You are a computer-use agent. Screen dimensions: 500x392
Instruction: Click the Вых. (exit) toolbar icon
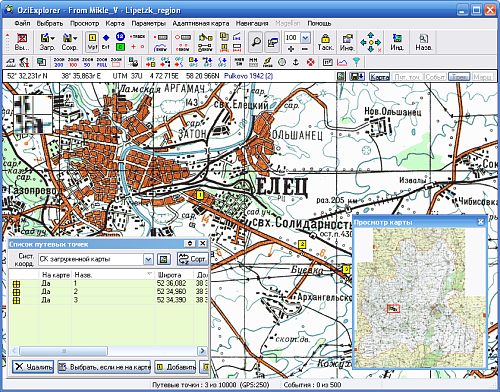tap(22, 42)
